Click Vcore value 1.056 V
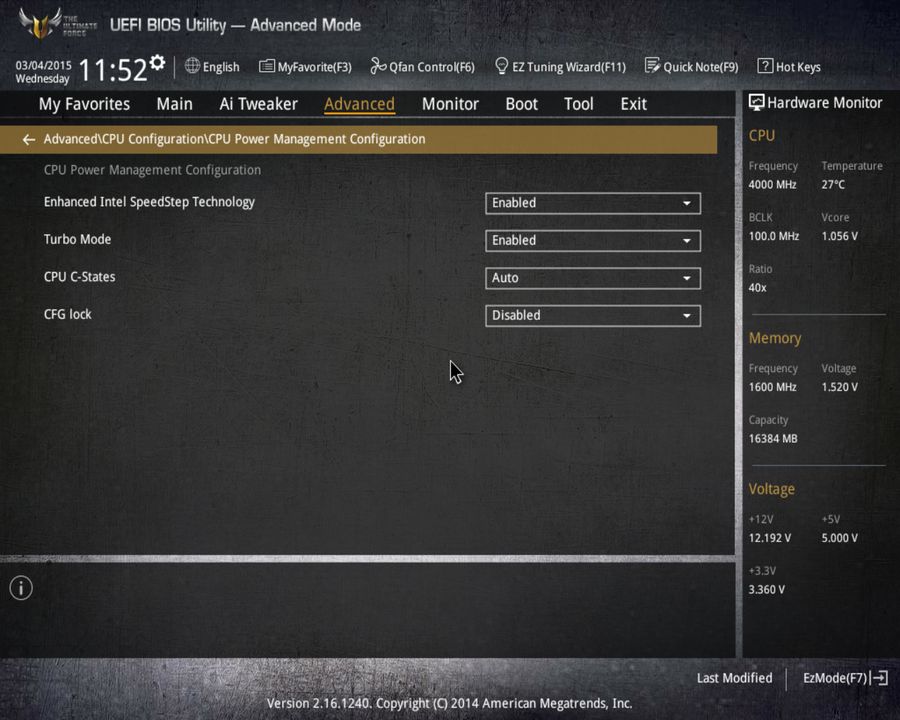 click(840, 236)
